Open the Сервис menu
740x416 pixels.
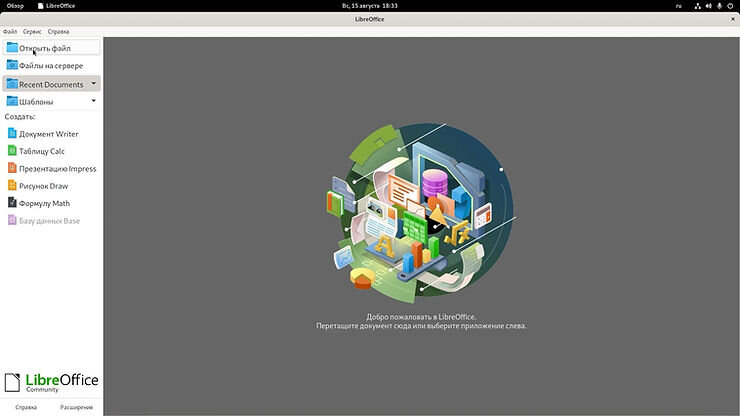(x=32, y=32)
